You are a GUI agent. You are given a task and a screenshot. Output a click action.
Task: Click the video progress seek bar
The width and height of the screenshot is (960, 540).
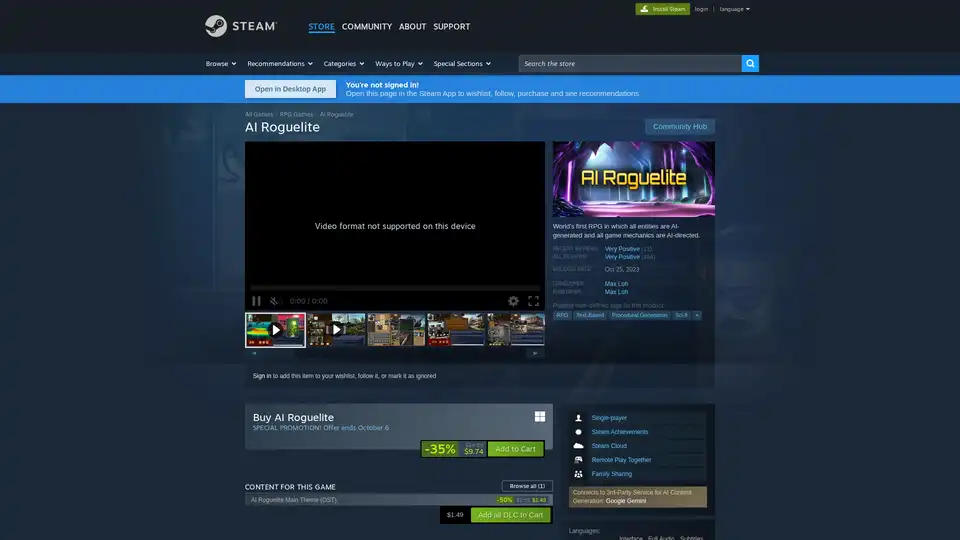pyautogui.click(x=395, y=288)
